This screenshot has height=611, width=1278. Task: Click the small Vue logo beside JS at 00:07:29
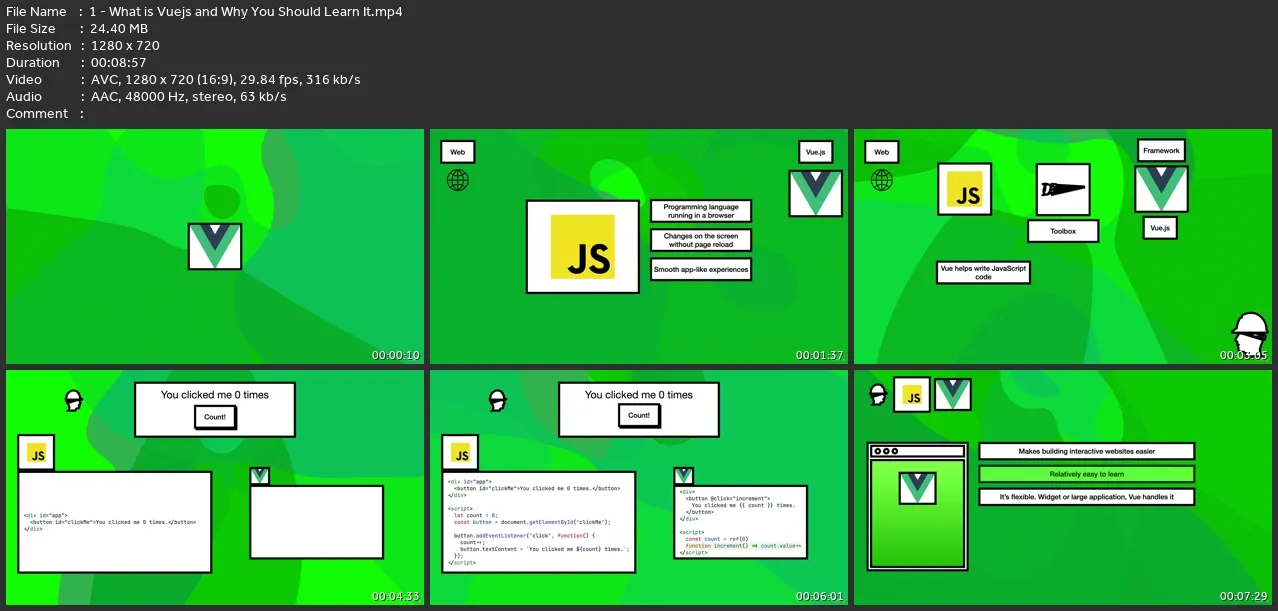pos(953,394)
